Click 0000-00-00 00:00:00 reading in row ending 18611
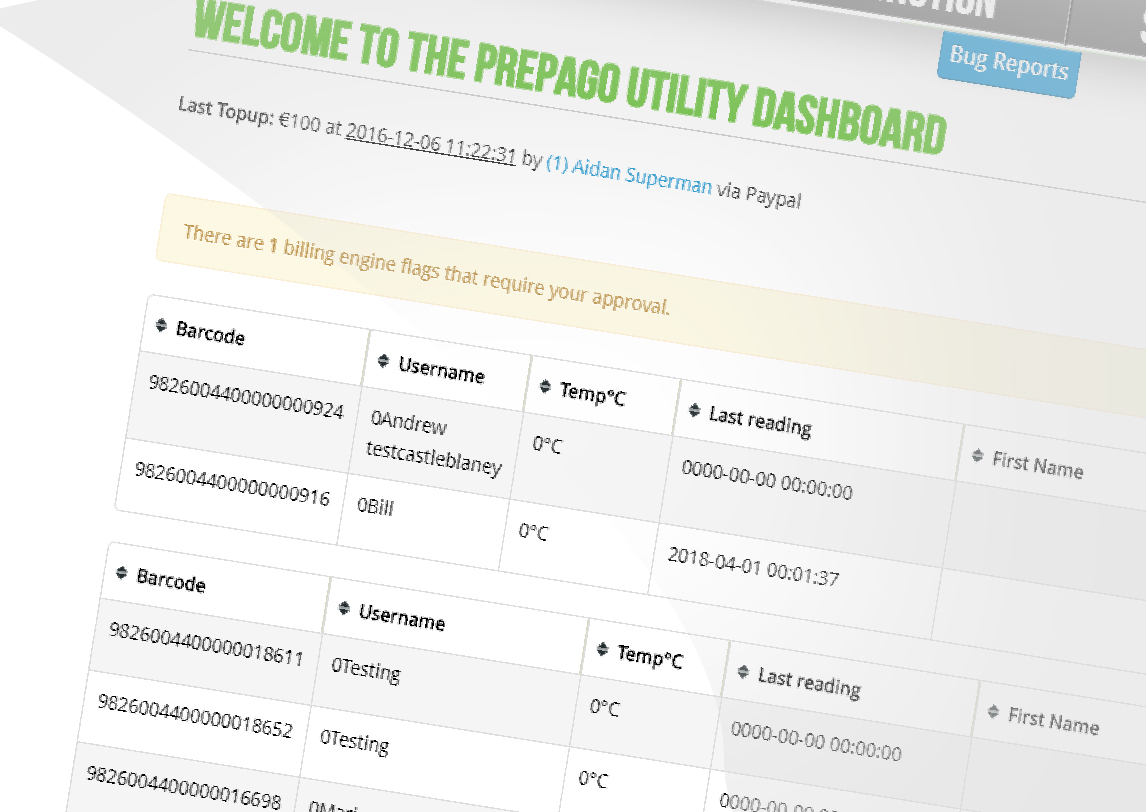This screenshot has width=1146, height=812. [x=816, y=740]
